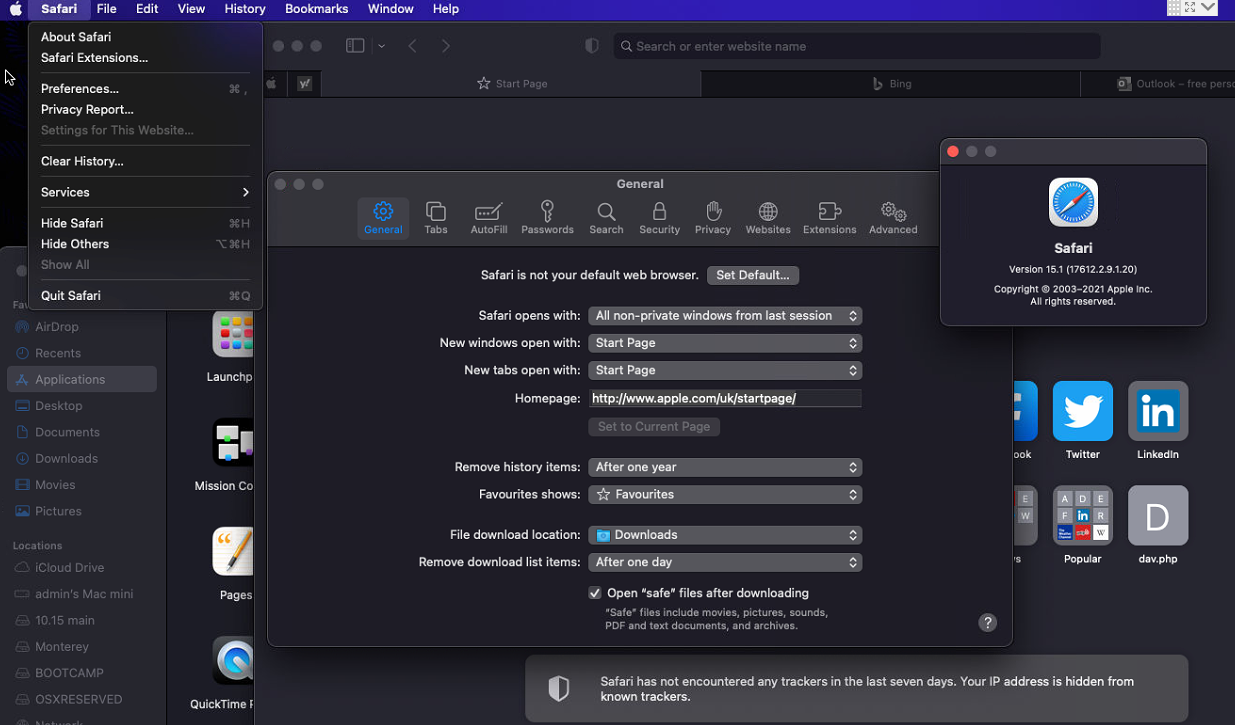This screenshot has width=1235, height=725.
Task: Click the pinned Yahoo tab
Action: 305,84
